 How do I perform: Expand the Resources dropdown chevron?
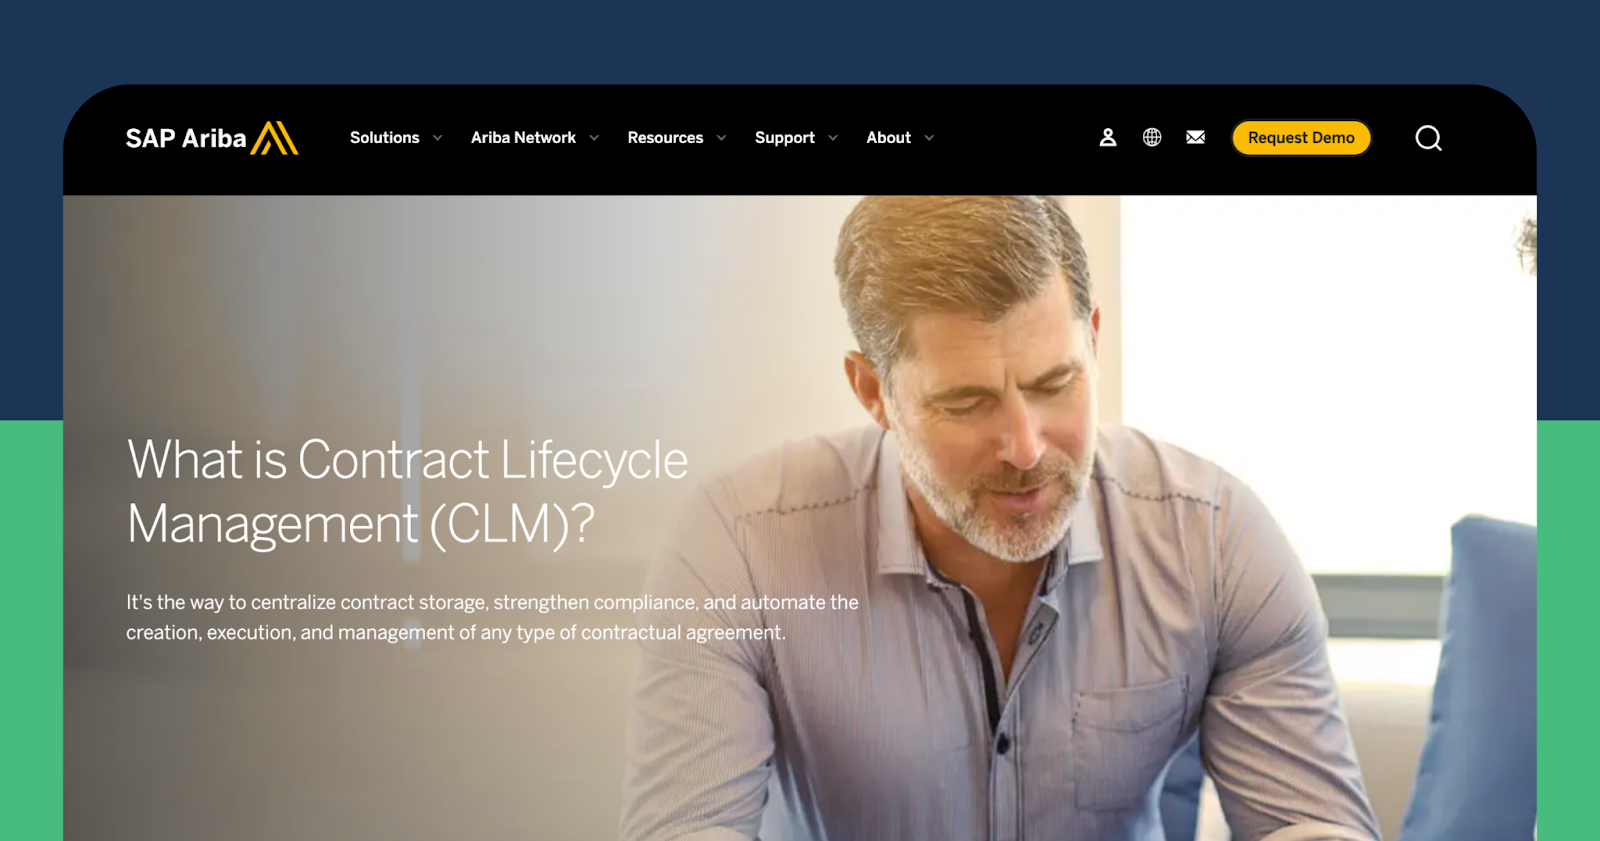tap(721, 138)
